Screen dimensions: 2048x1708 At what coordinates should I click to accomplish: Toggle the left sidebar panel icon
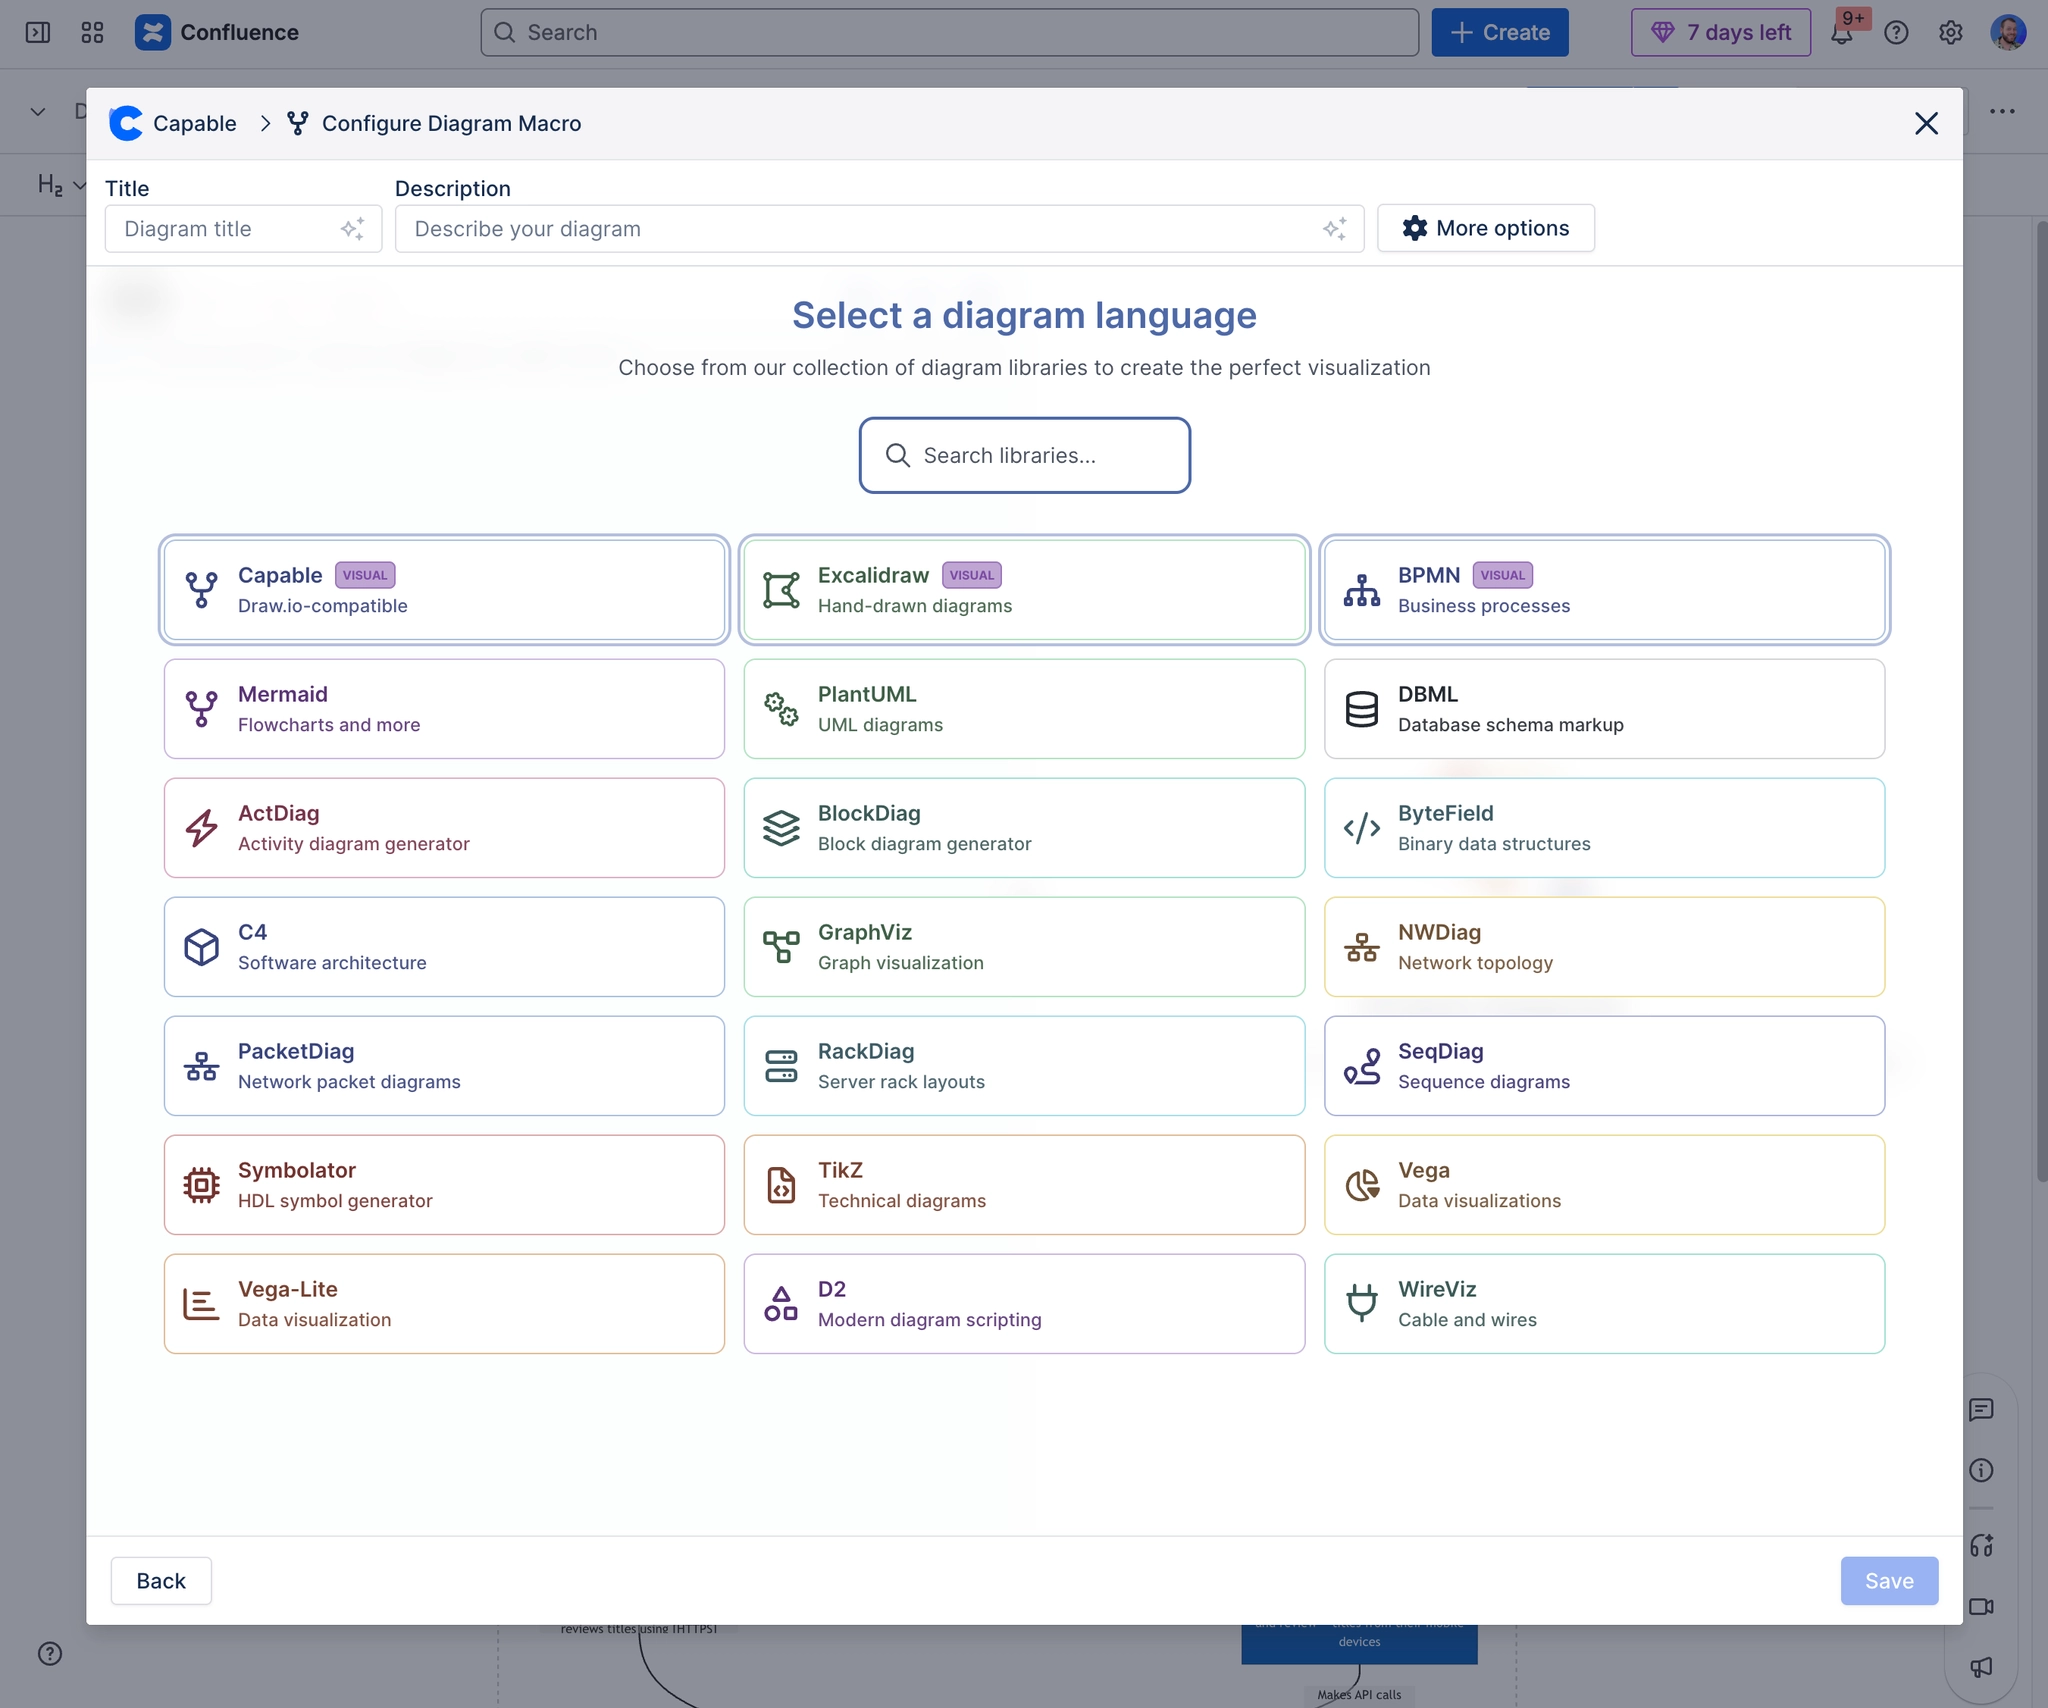pyautogui.click(x=38, y=33)
